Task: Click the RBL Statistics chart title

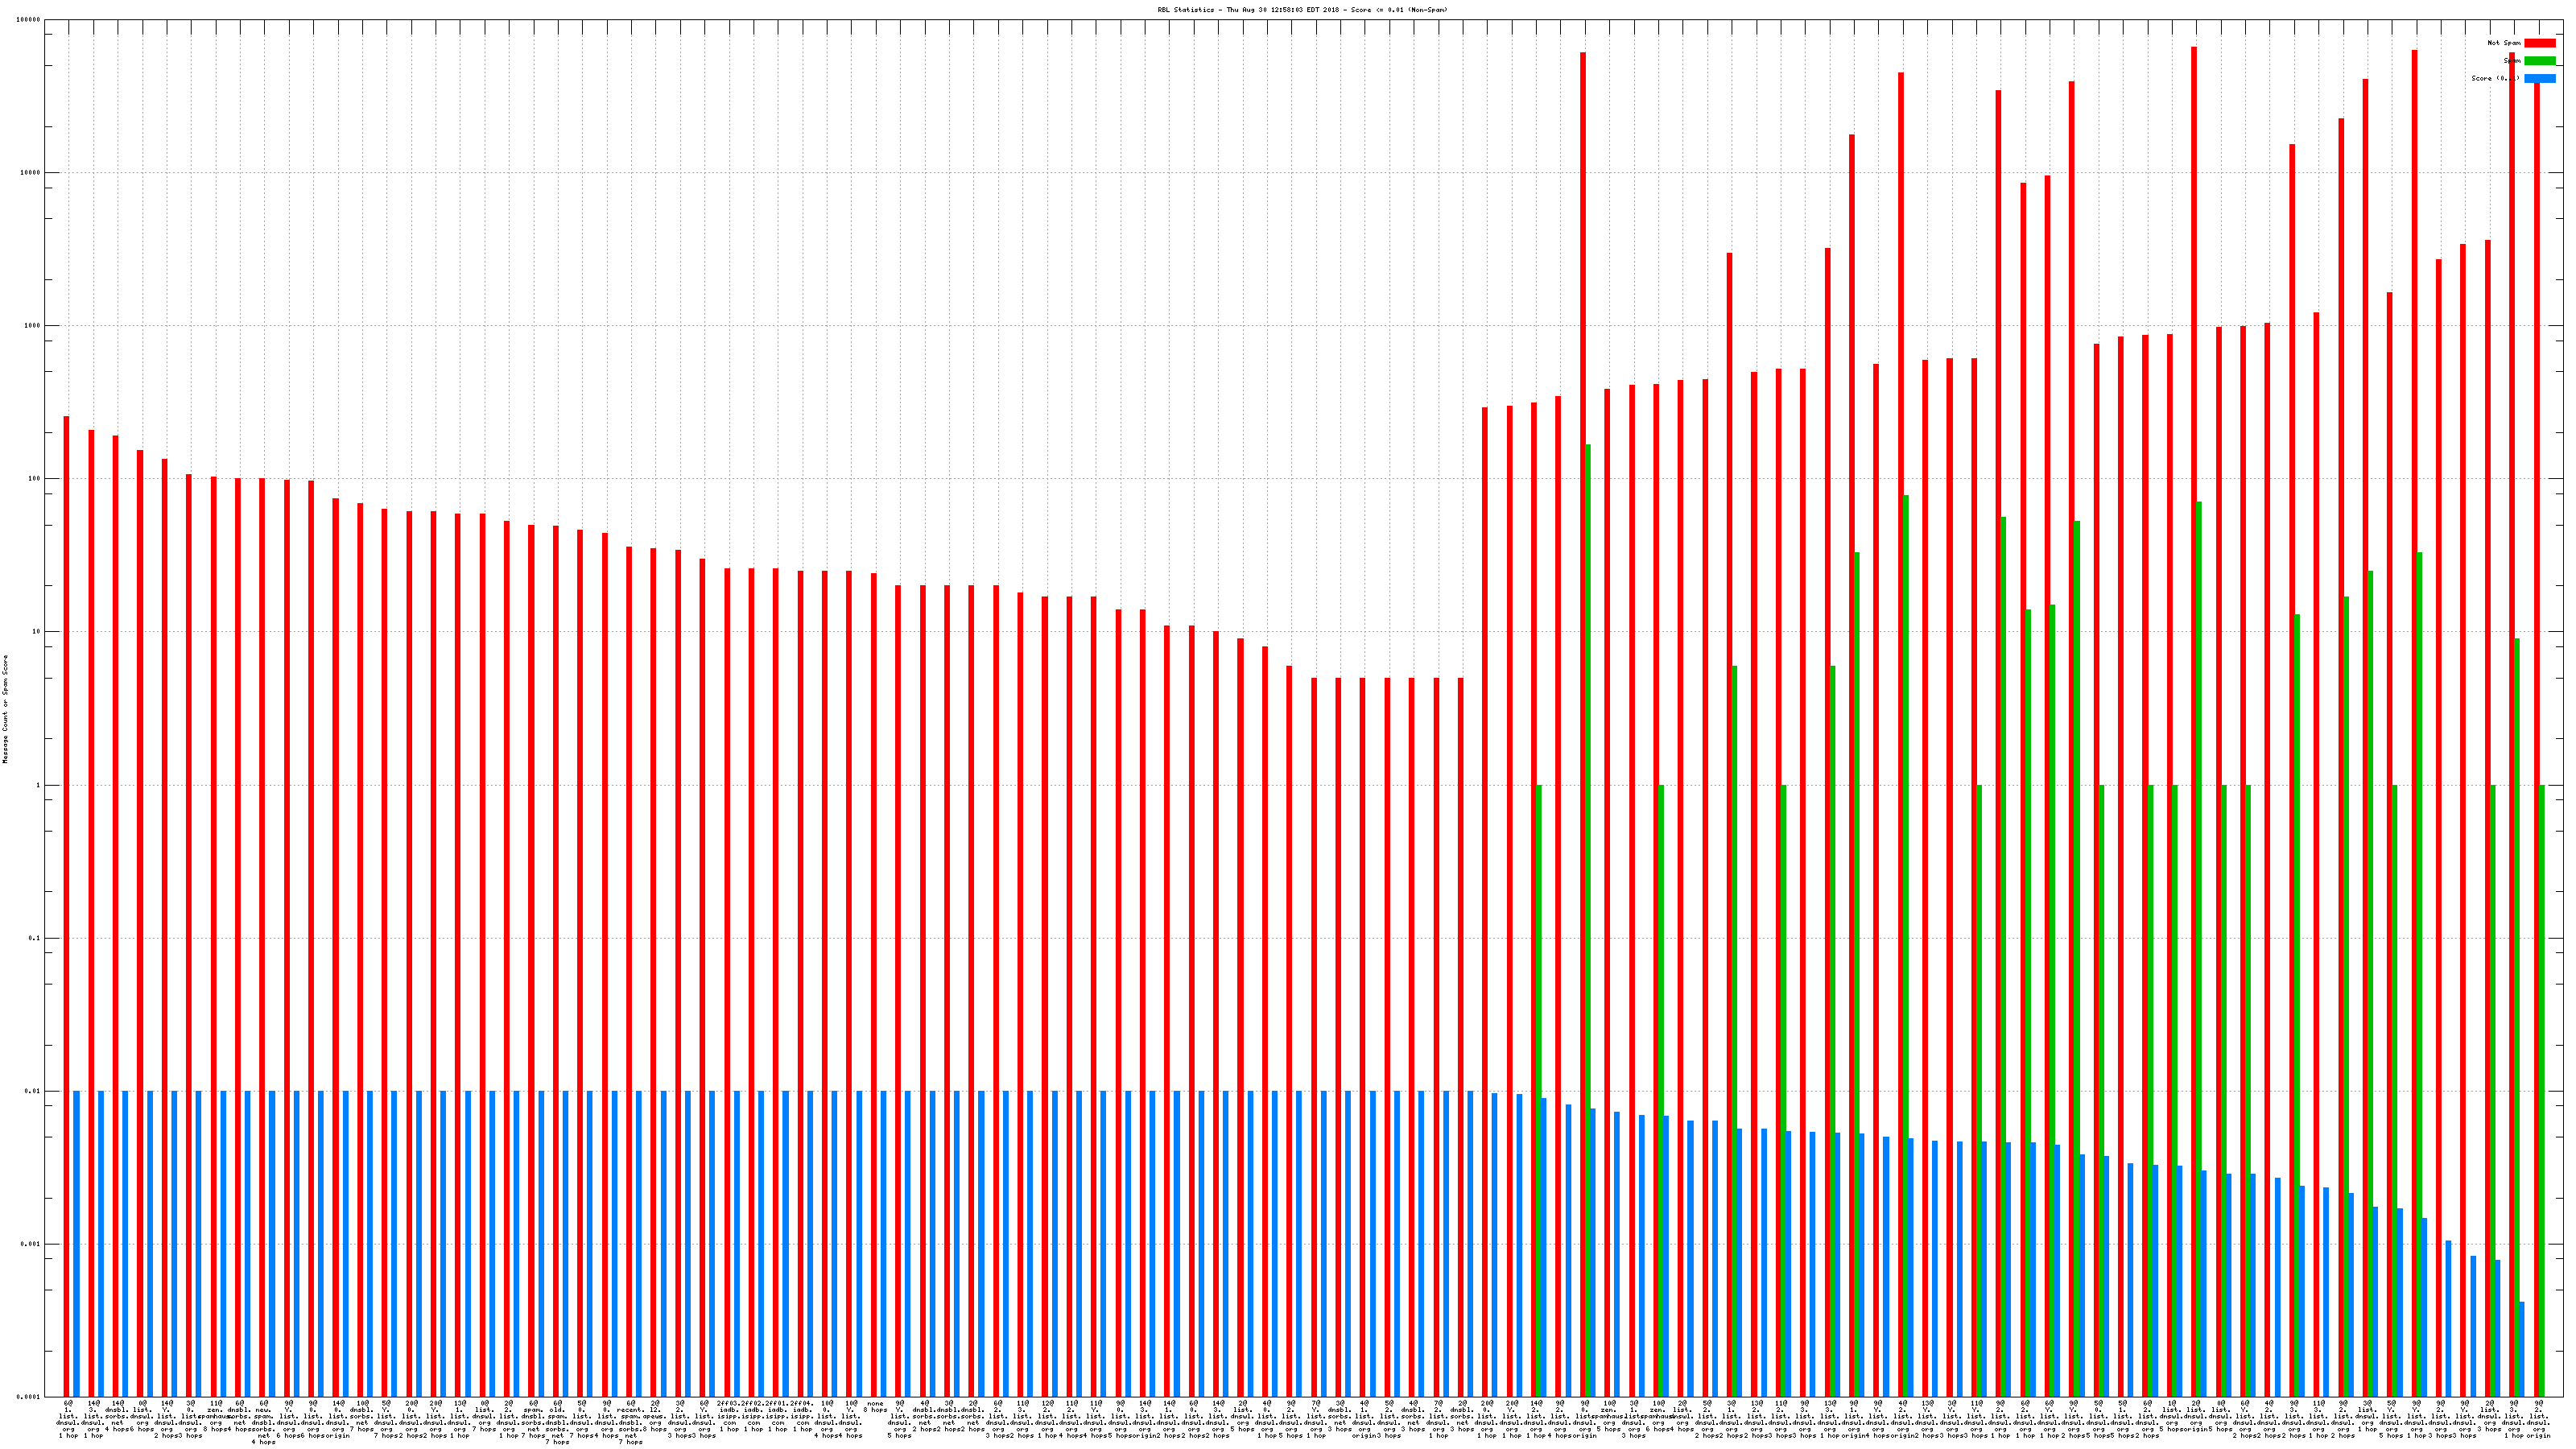Action: 1302,10
